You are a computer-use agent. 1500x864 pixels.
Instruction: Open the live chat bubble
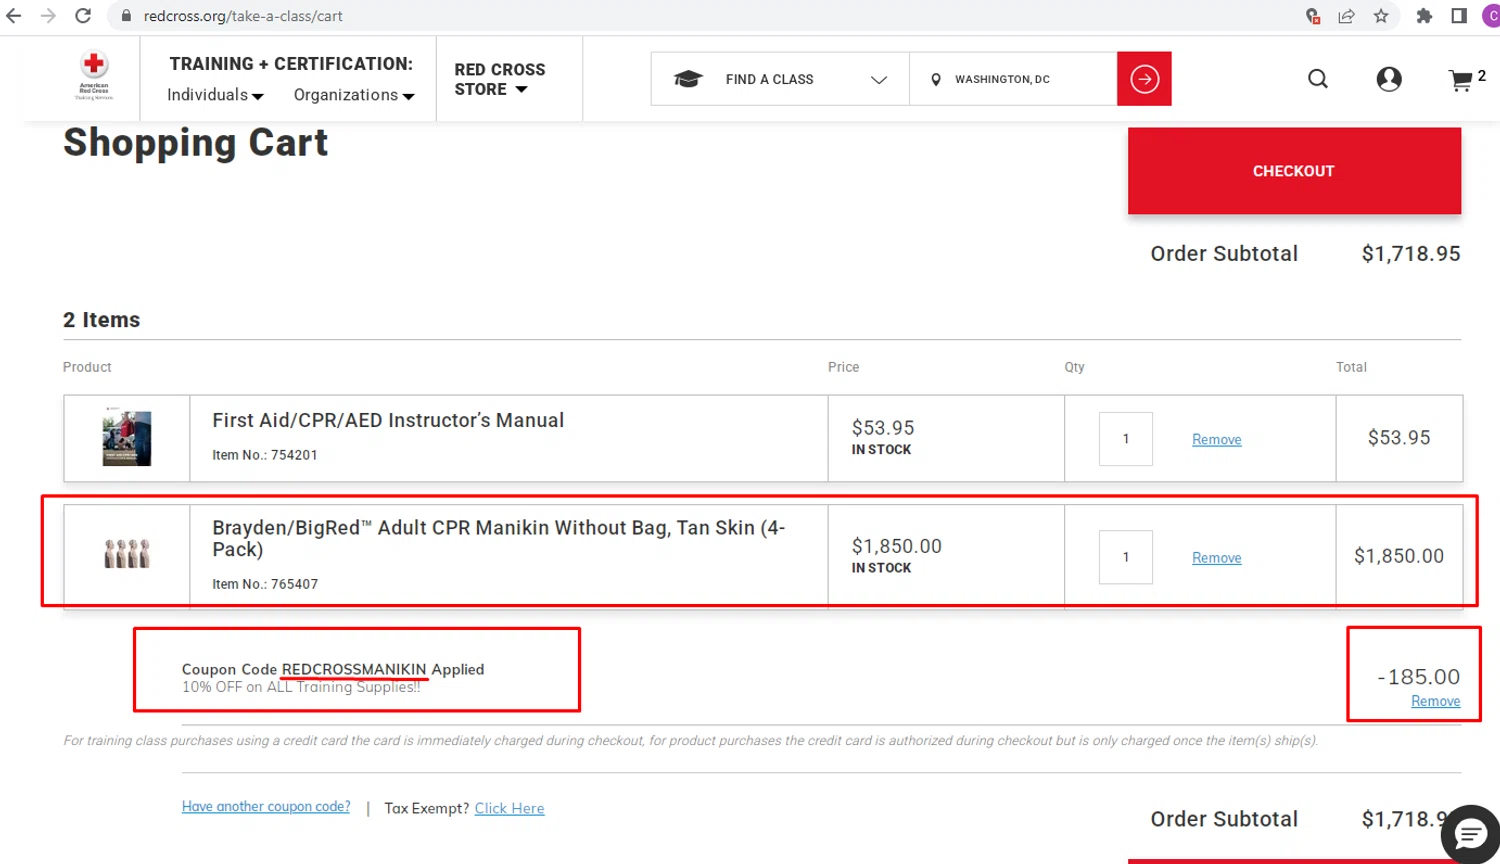tap(1470, 833)
